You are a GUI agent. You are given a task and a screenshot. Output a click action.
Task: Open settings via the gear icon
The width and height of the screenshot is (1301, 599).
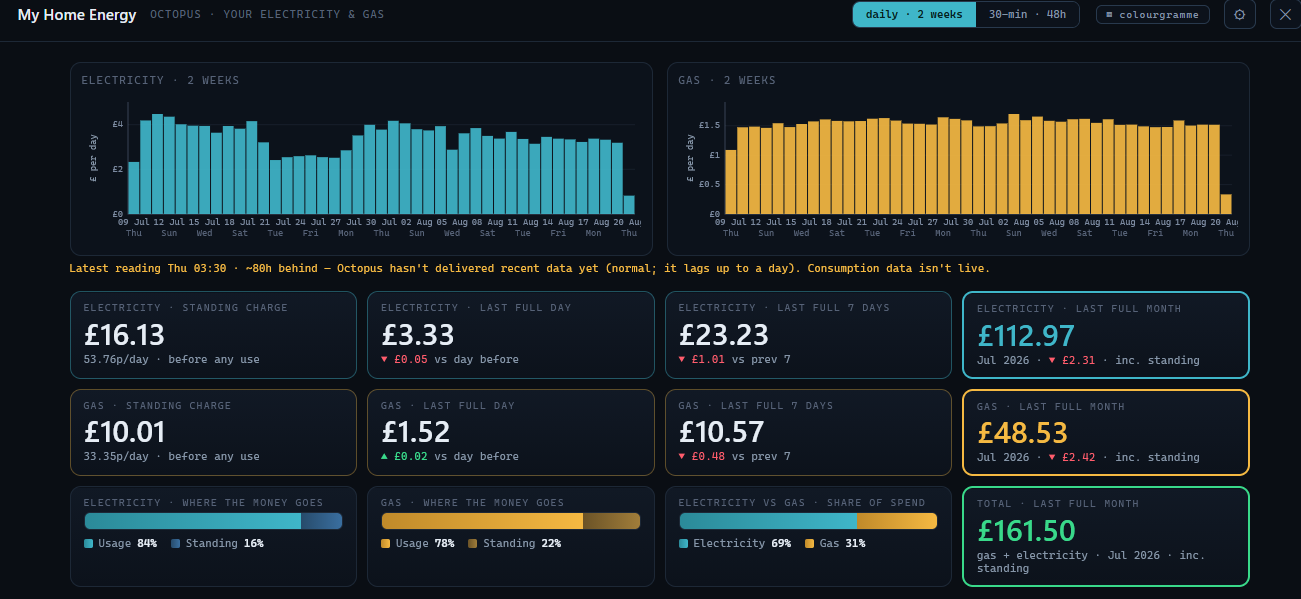pyautogui.click(x=1240, y=15)
